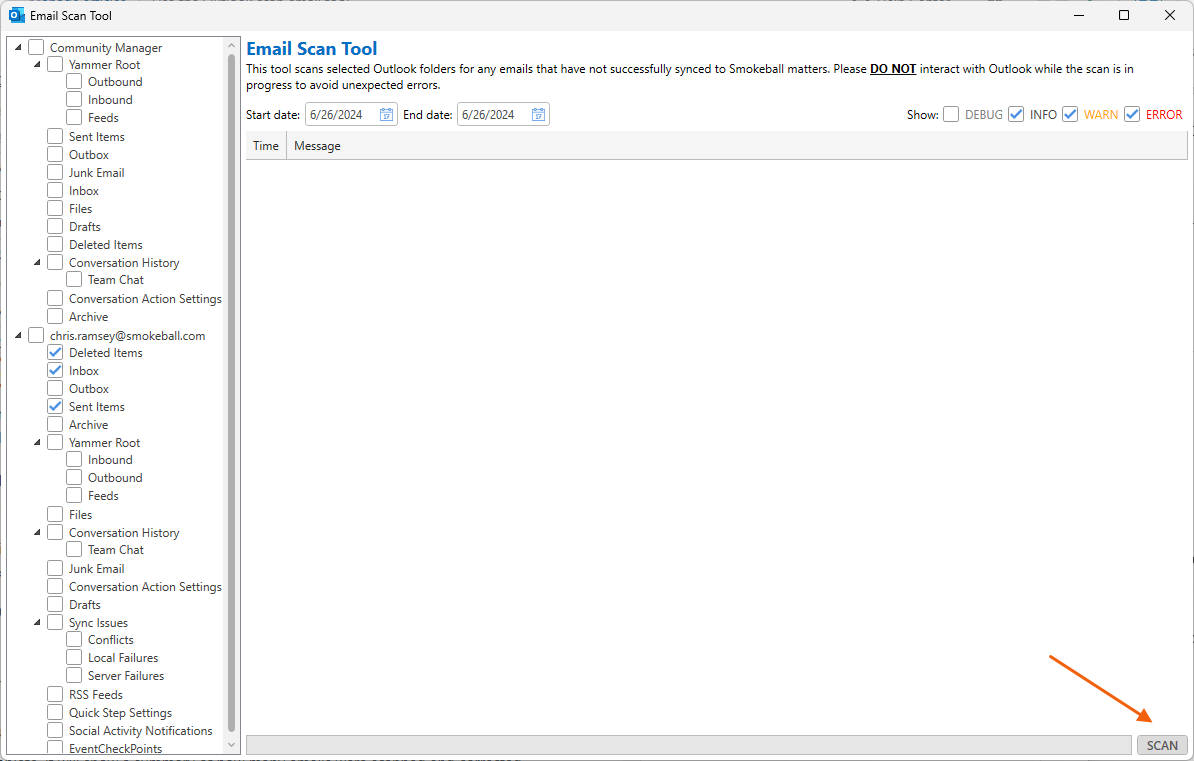
Task: Select Outbound under Community Manager's Yammer Root
Action: click(115, 82)
